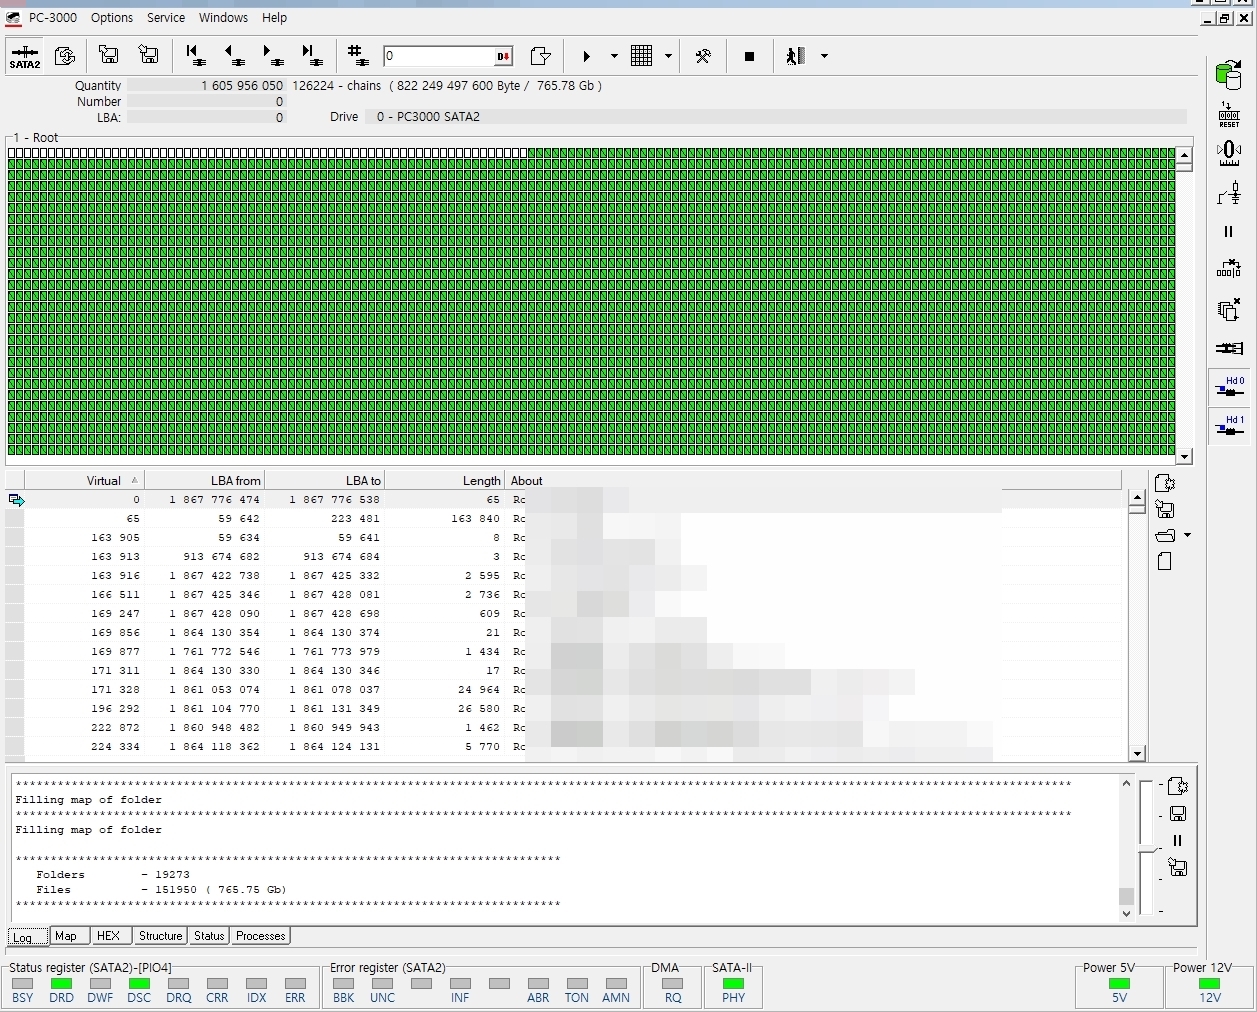Viewport: 1257px width, 1012px height.
Task: Click the grid map view toolbar icon
Action: (x=642, y=56)
